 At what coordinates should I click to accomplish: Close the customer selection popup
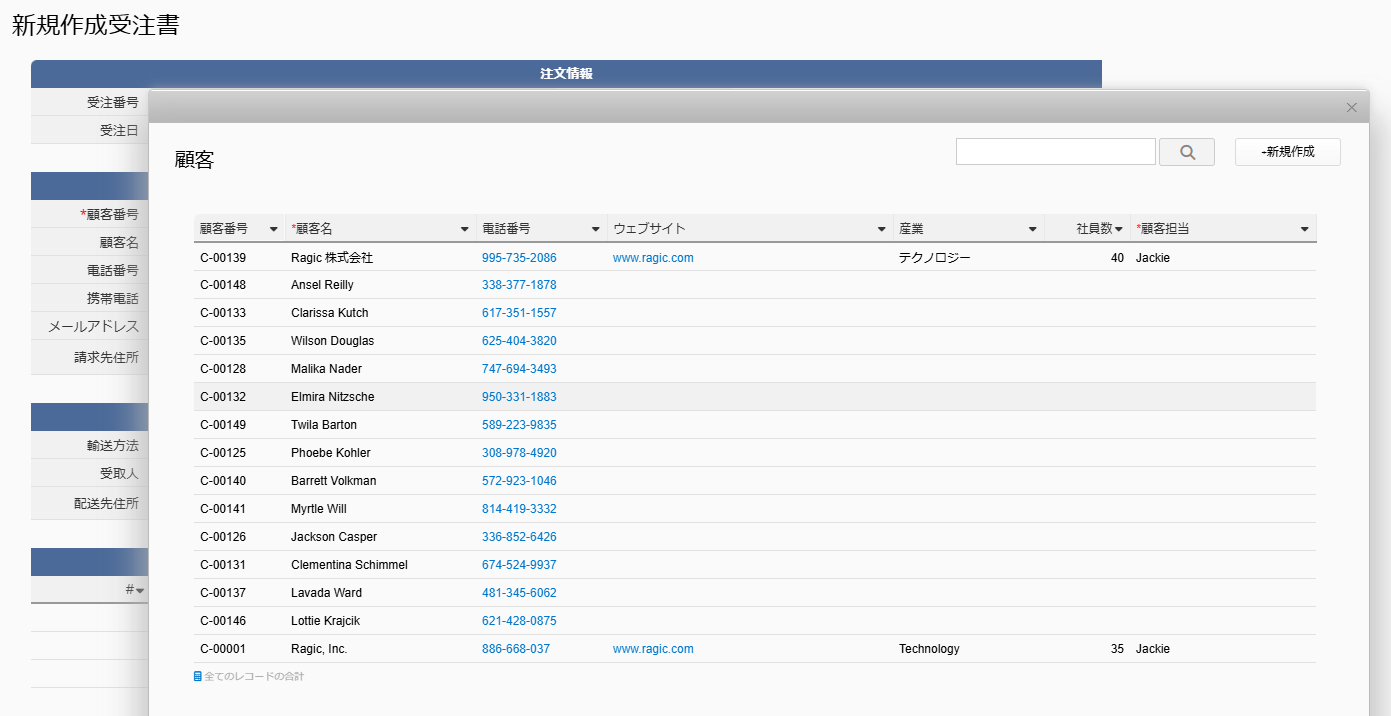tap(1351, 107)
